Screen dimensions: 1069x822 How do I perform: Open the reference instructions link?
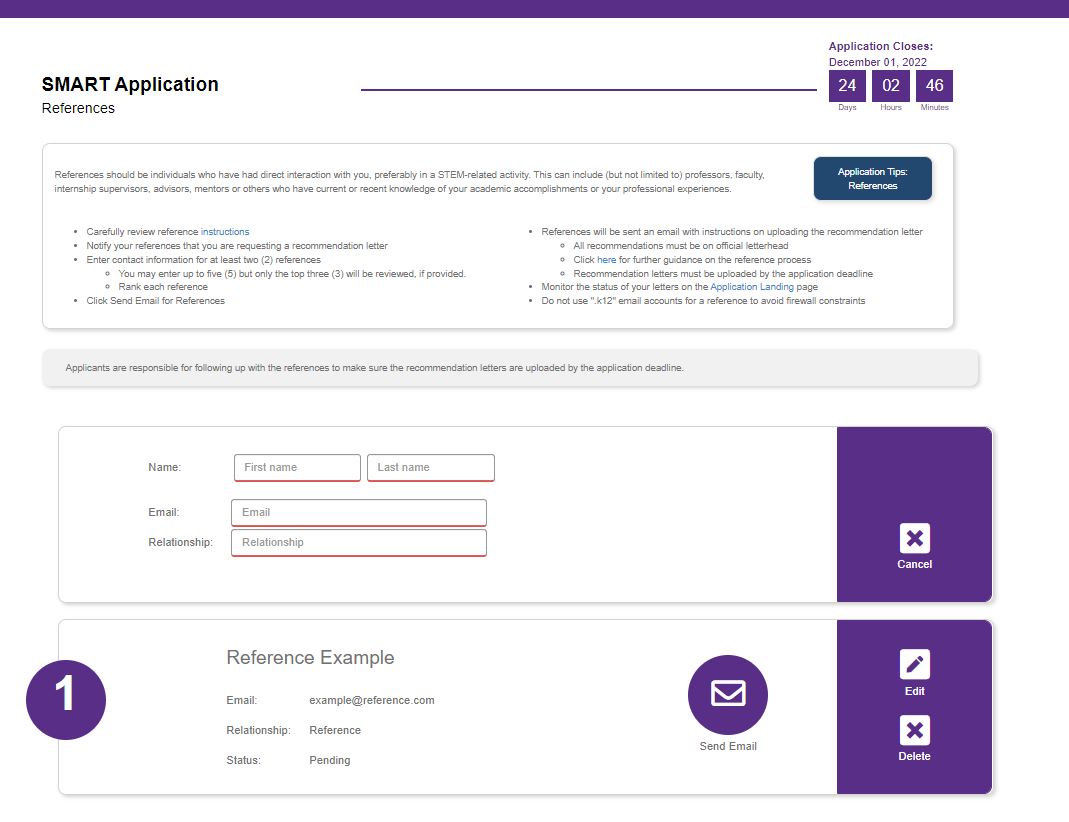[225, 232]
